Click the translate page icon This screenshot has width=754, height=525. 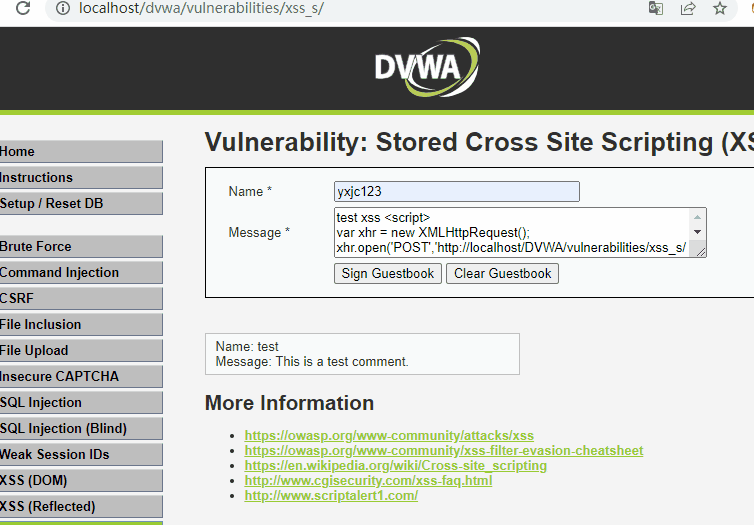pos(656,8)
